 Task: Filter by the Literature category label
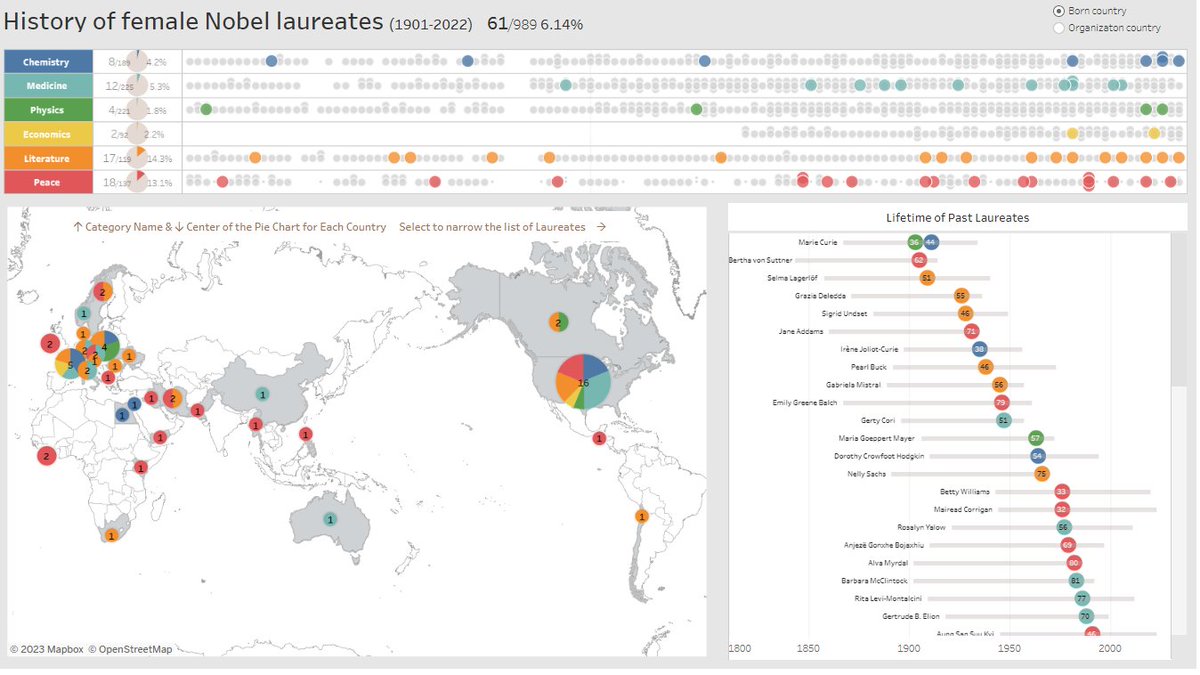48,158
